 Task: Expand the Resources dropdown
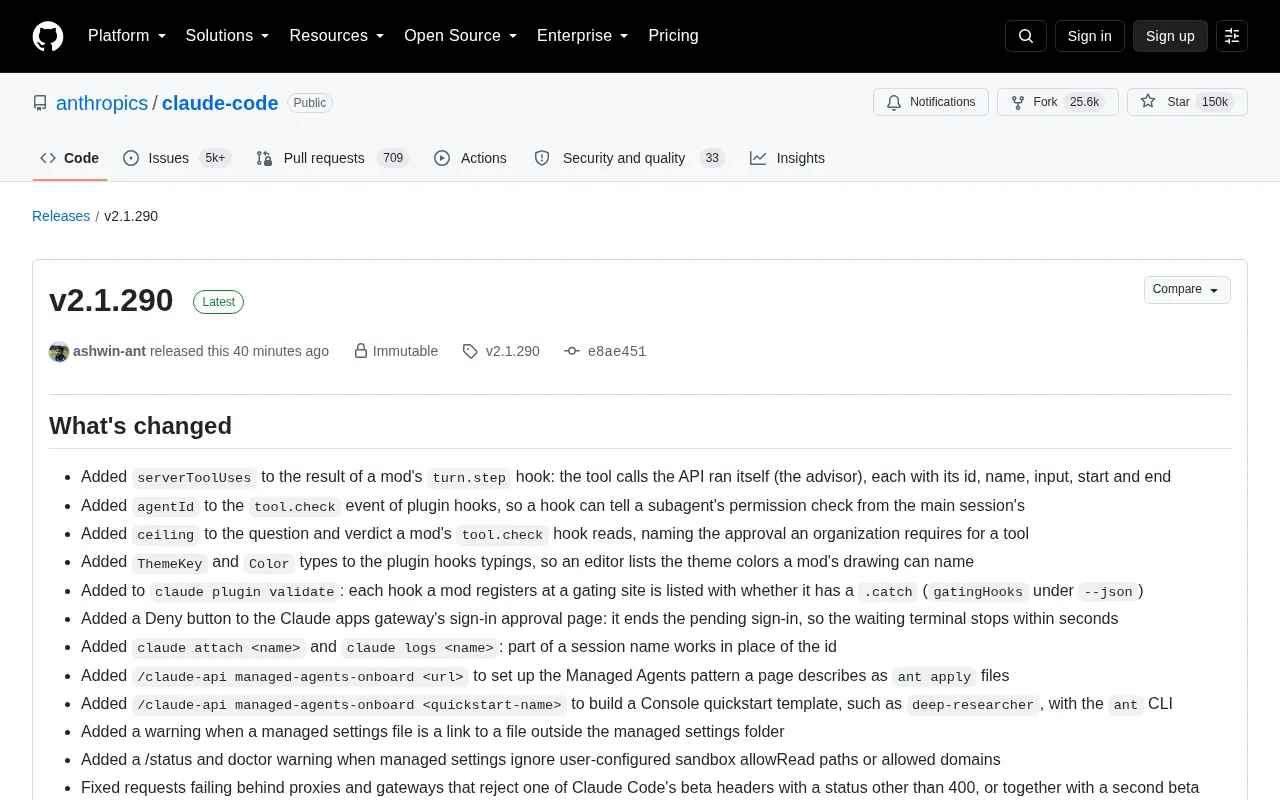[337, 36]
